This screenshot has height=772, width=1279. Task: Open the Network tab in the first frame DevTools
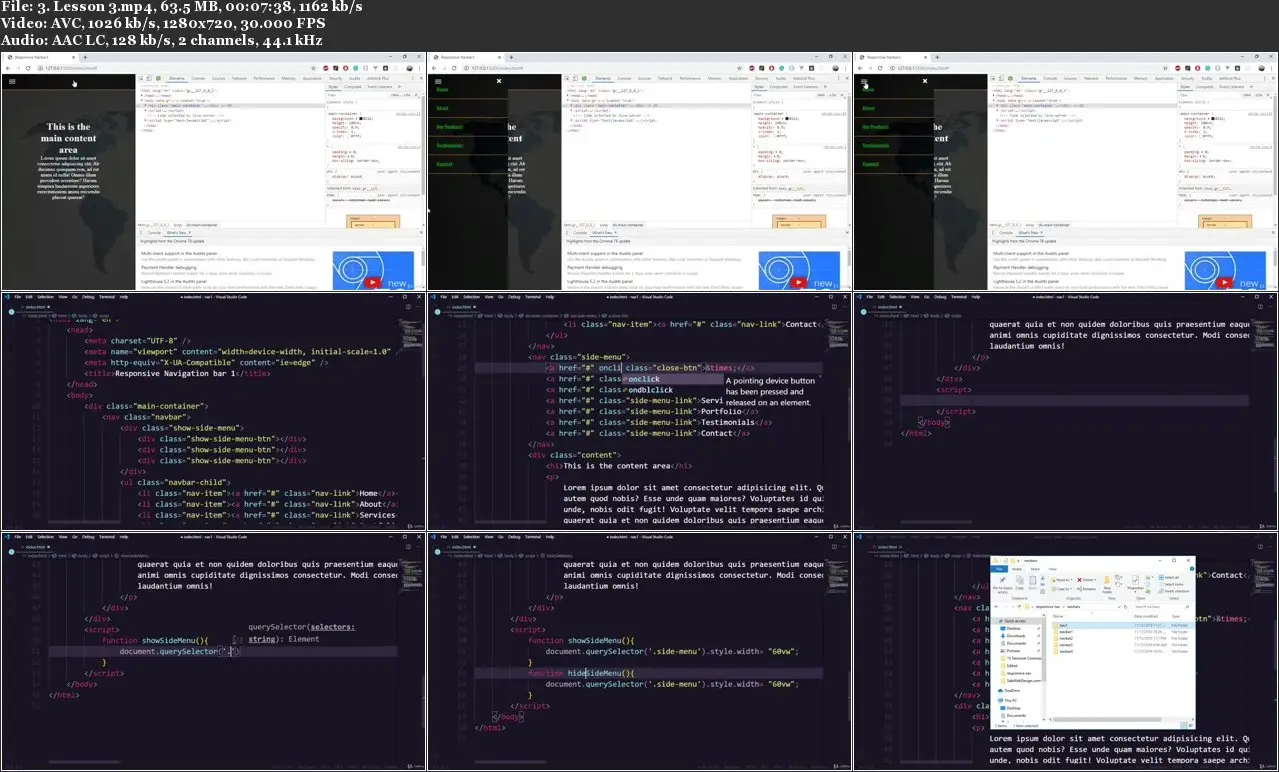pyautogui.click(x=239, y=78)
